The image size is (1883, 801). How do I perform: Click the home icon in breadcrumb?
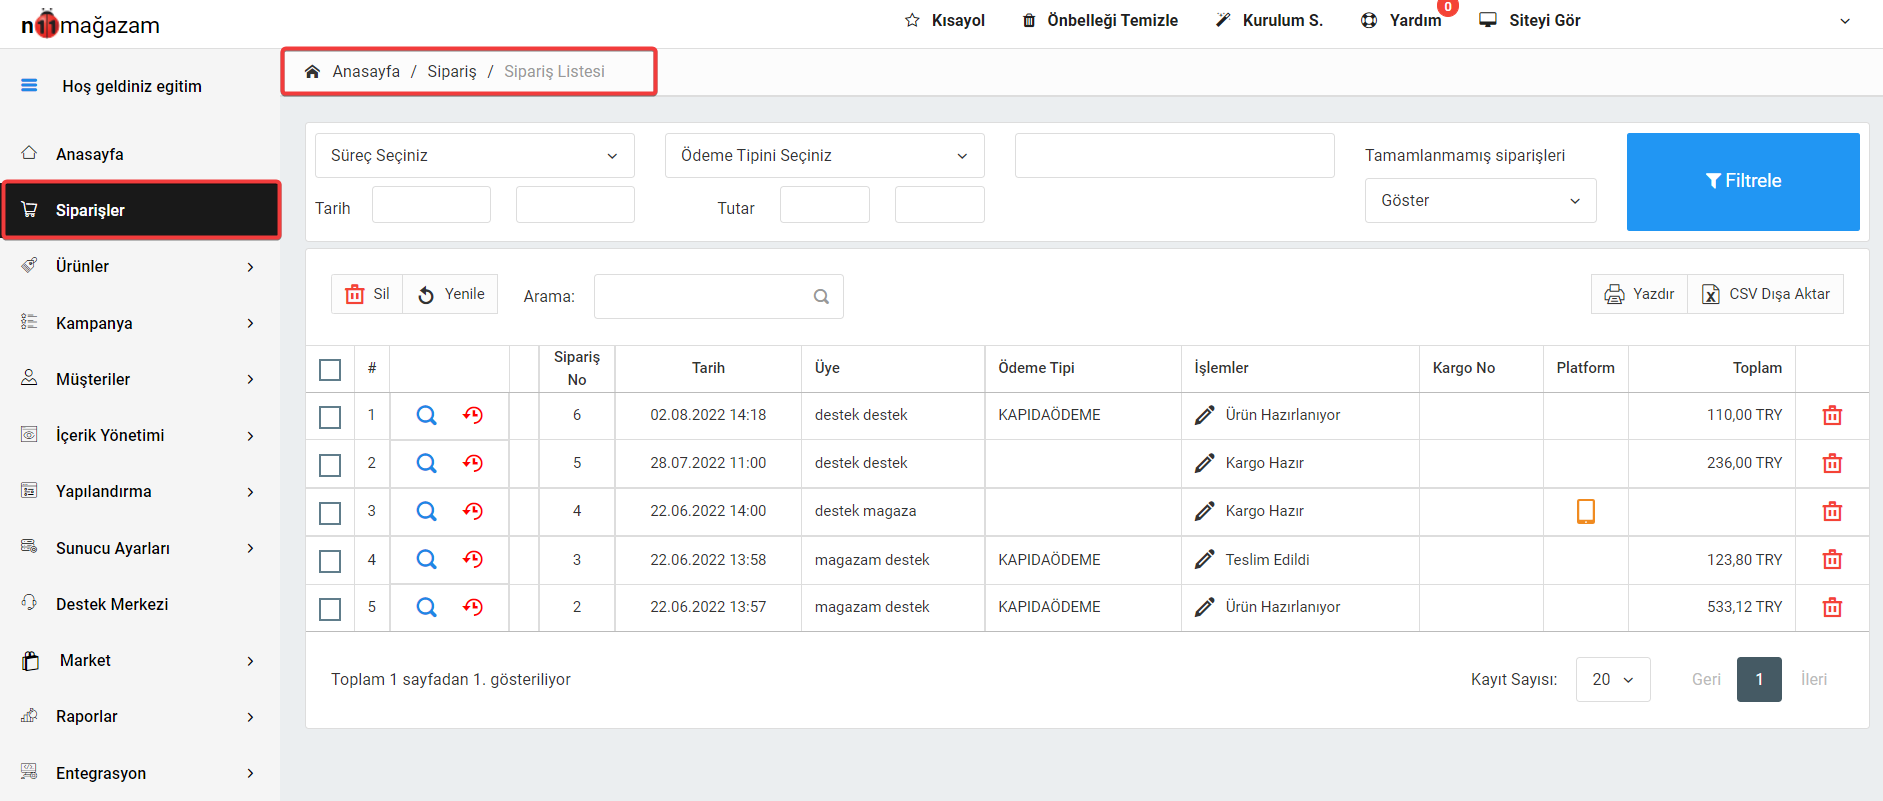[x=312, y=71]
